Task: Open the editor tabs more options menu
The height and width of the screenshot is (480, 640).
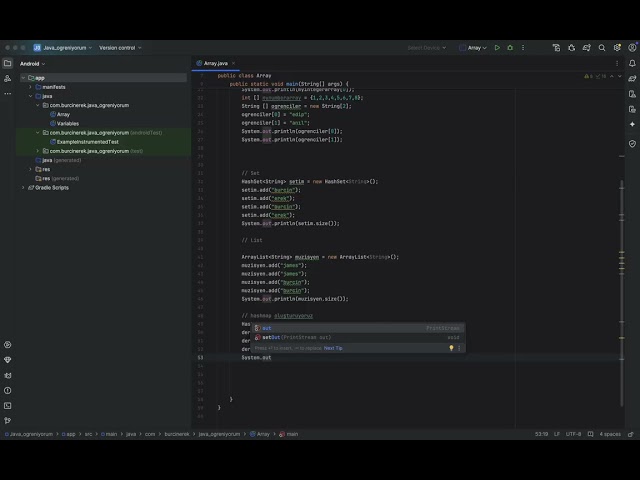Action: [617, 63]
